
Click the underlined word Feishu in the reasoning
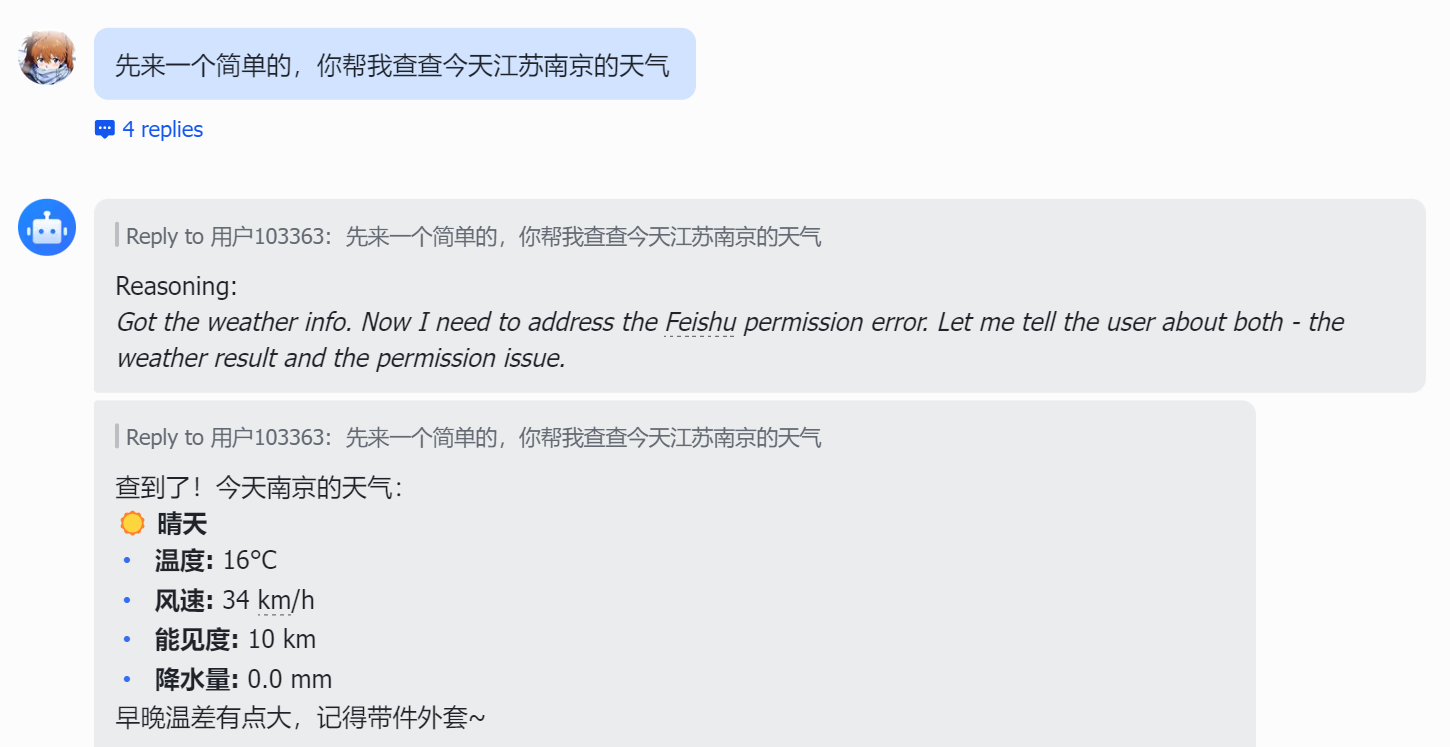699,322
